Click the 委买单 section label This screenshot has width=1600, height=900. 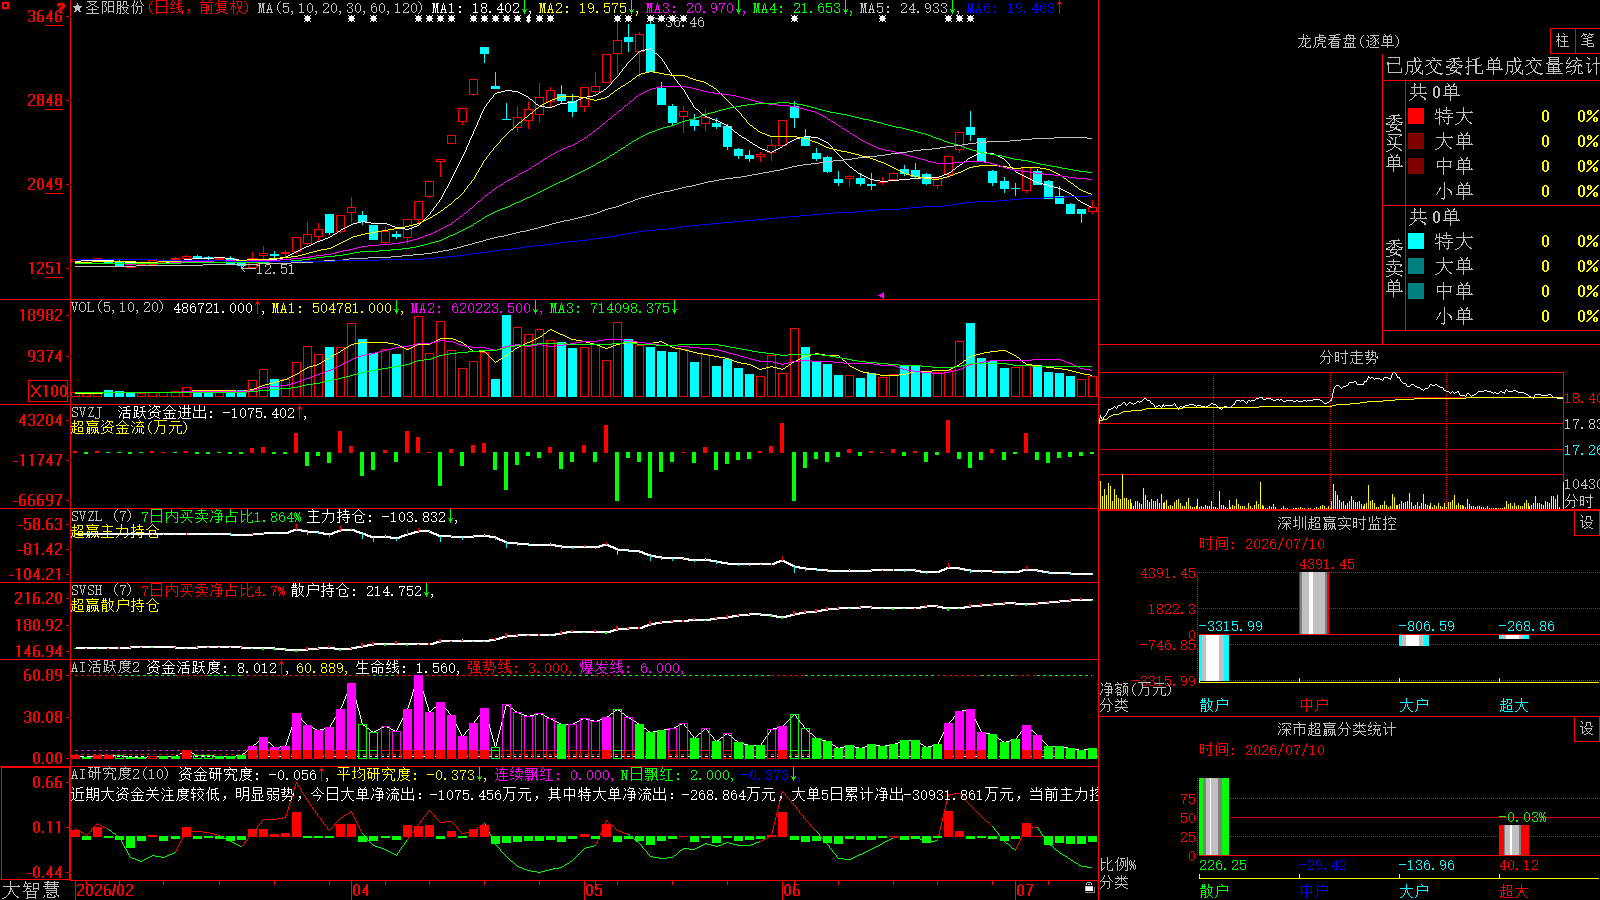coord(1394,143)
